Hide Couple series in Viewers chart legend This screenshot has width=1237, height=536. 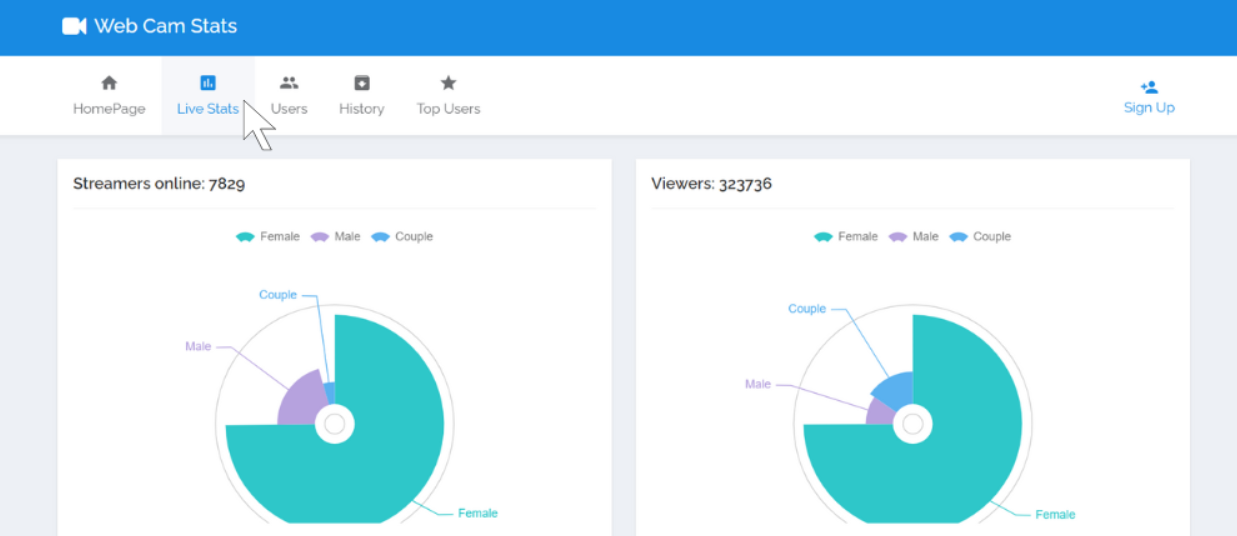pyautogui.click(x=980, y=237)
